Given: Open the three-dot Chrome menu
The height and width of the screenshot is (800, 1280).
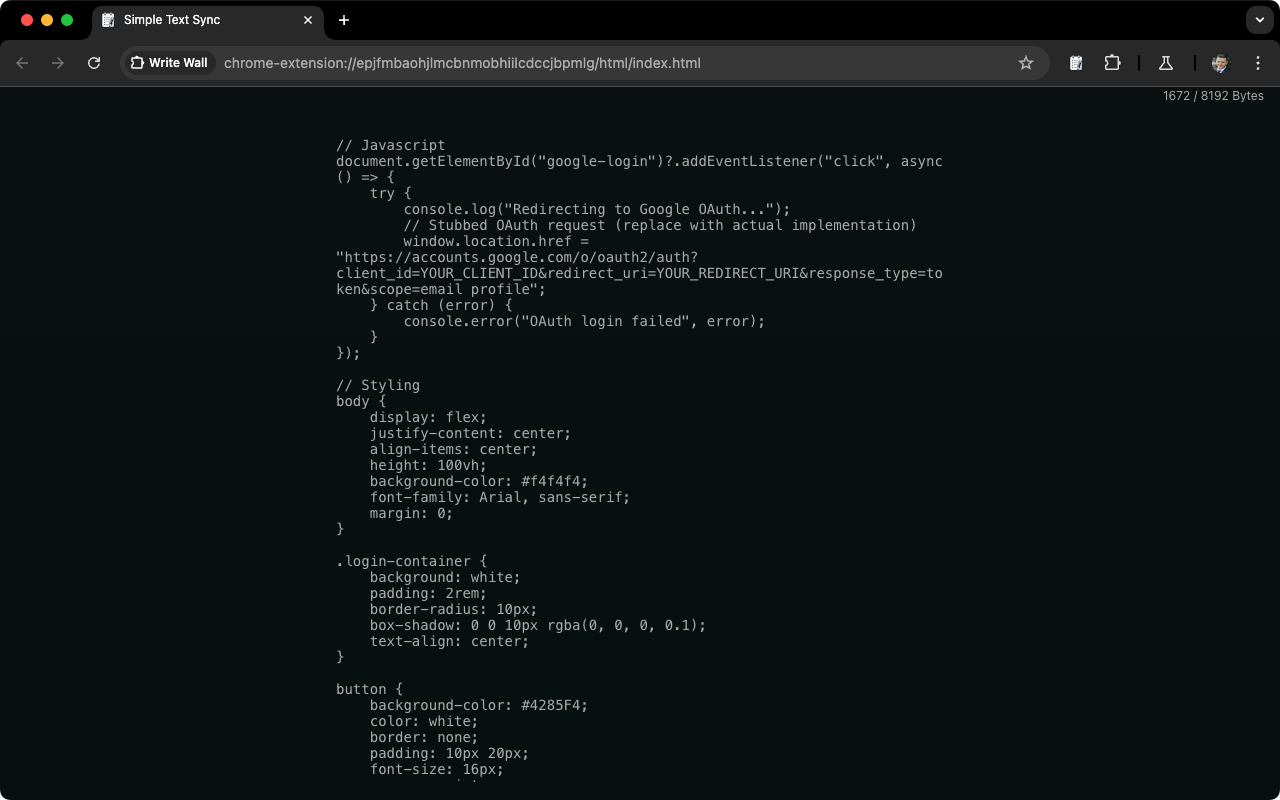Looking at the screenshot, I should pyautogui.click(x=1258, y=62).
